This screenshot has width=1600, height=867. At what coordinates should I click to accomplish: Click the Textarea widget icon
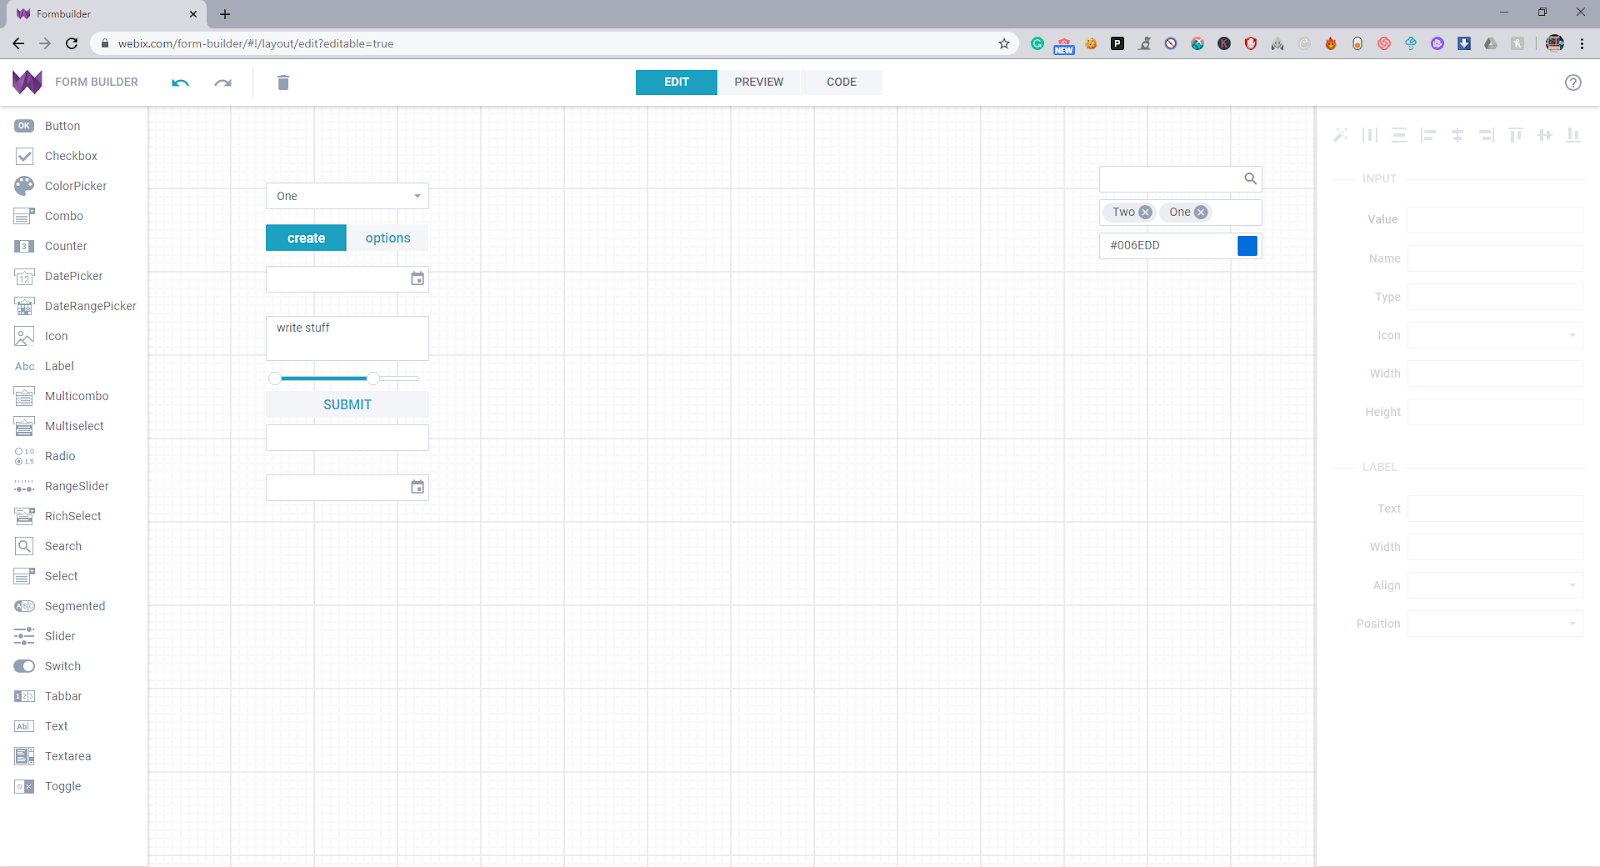pos(24,756)
